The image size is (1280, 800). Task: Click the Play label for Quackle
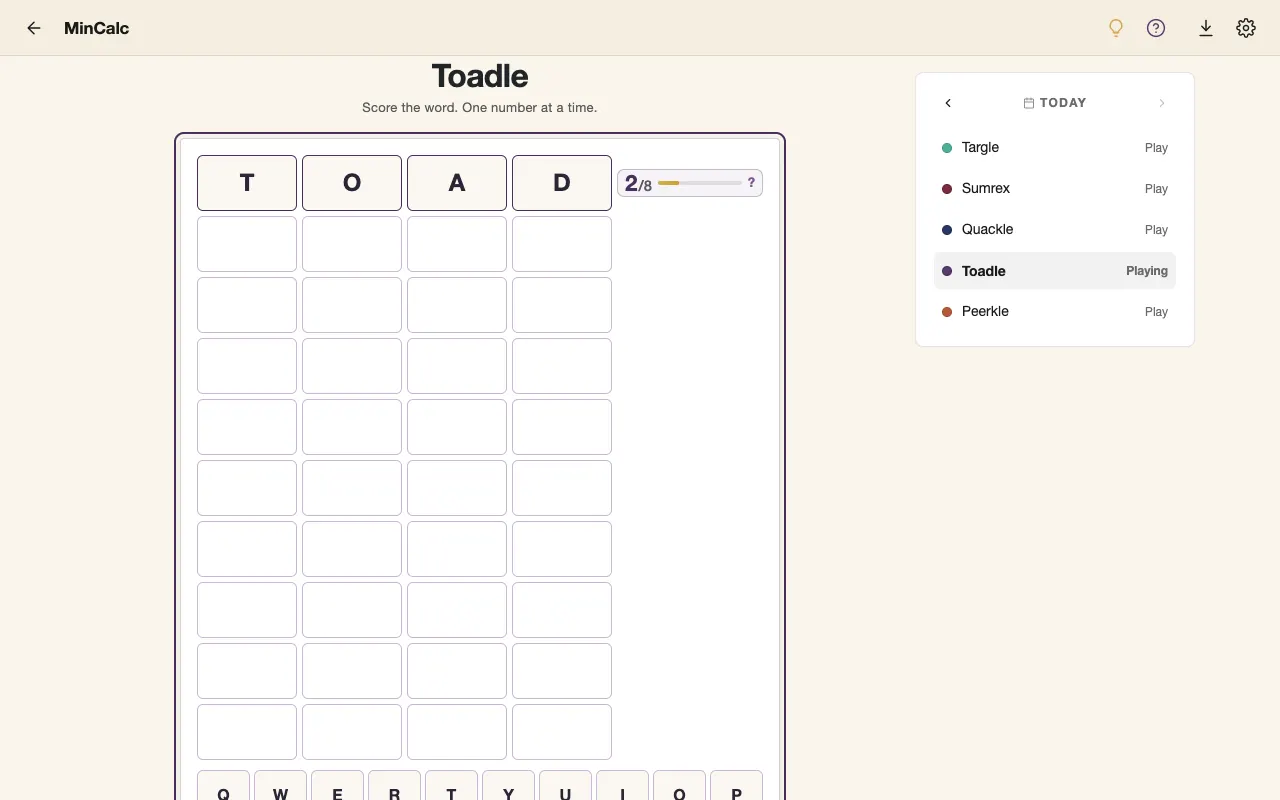tap(1156, 230)
